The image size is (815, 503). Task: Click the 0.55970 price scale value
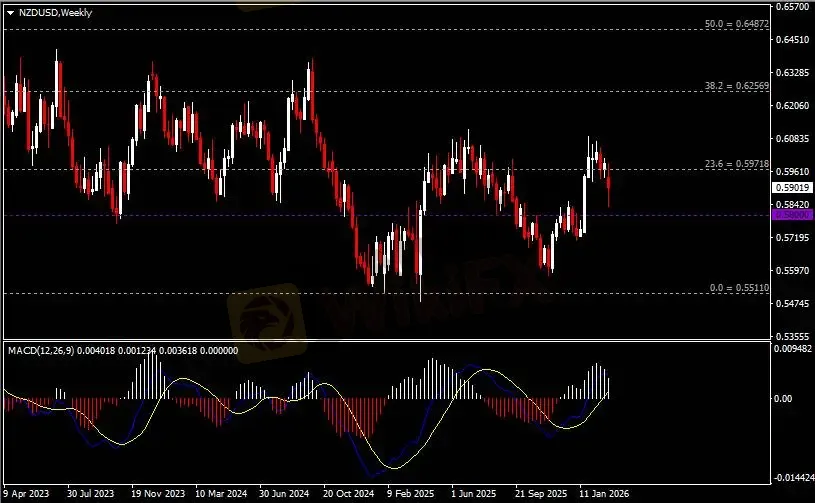click(793, 271)
